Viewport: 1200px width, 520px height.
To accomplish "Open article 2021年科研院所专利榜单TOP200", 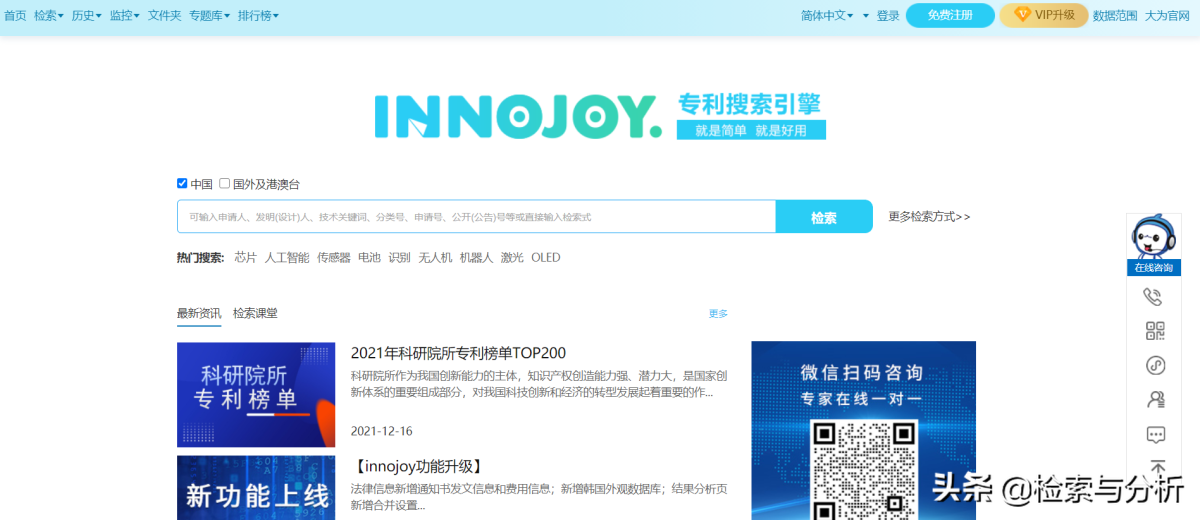I will pos(458,353).
